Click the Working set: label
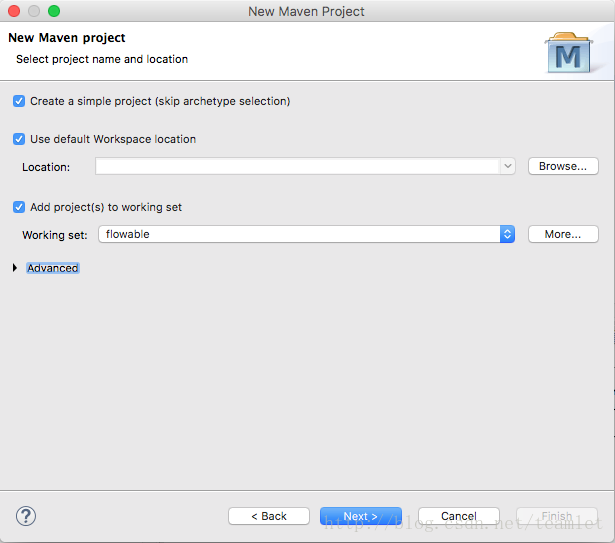 click(x=55, y=235)
